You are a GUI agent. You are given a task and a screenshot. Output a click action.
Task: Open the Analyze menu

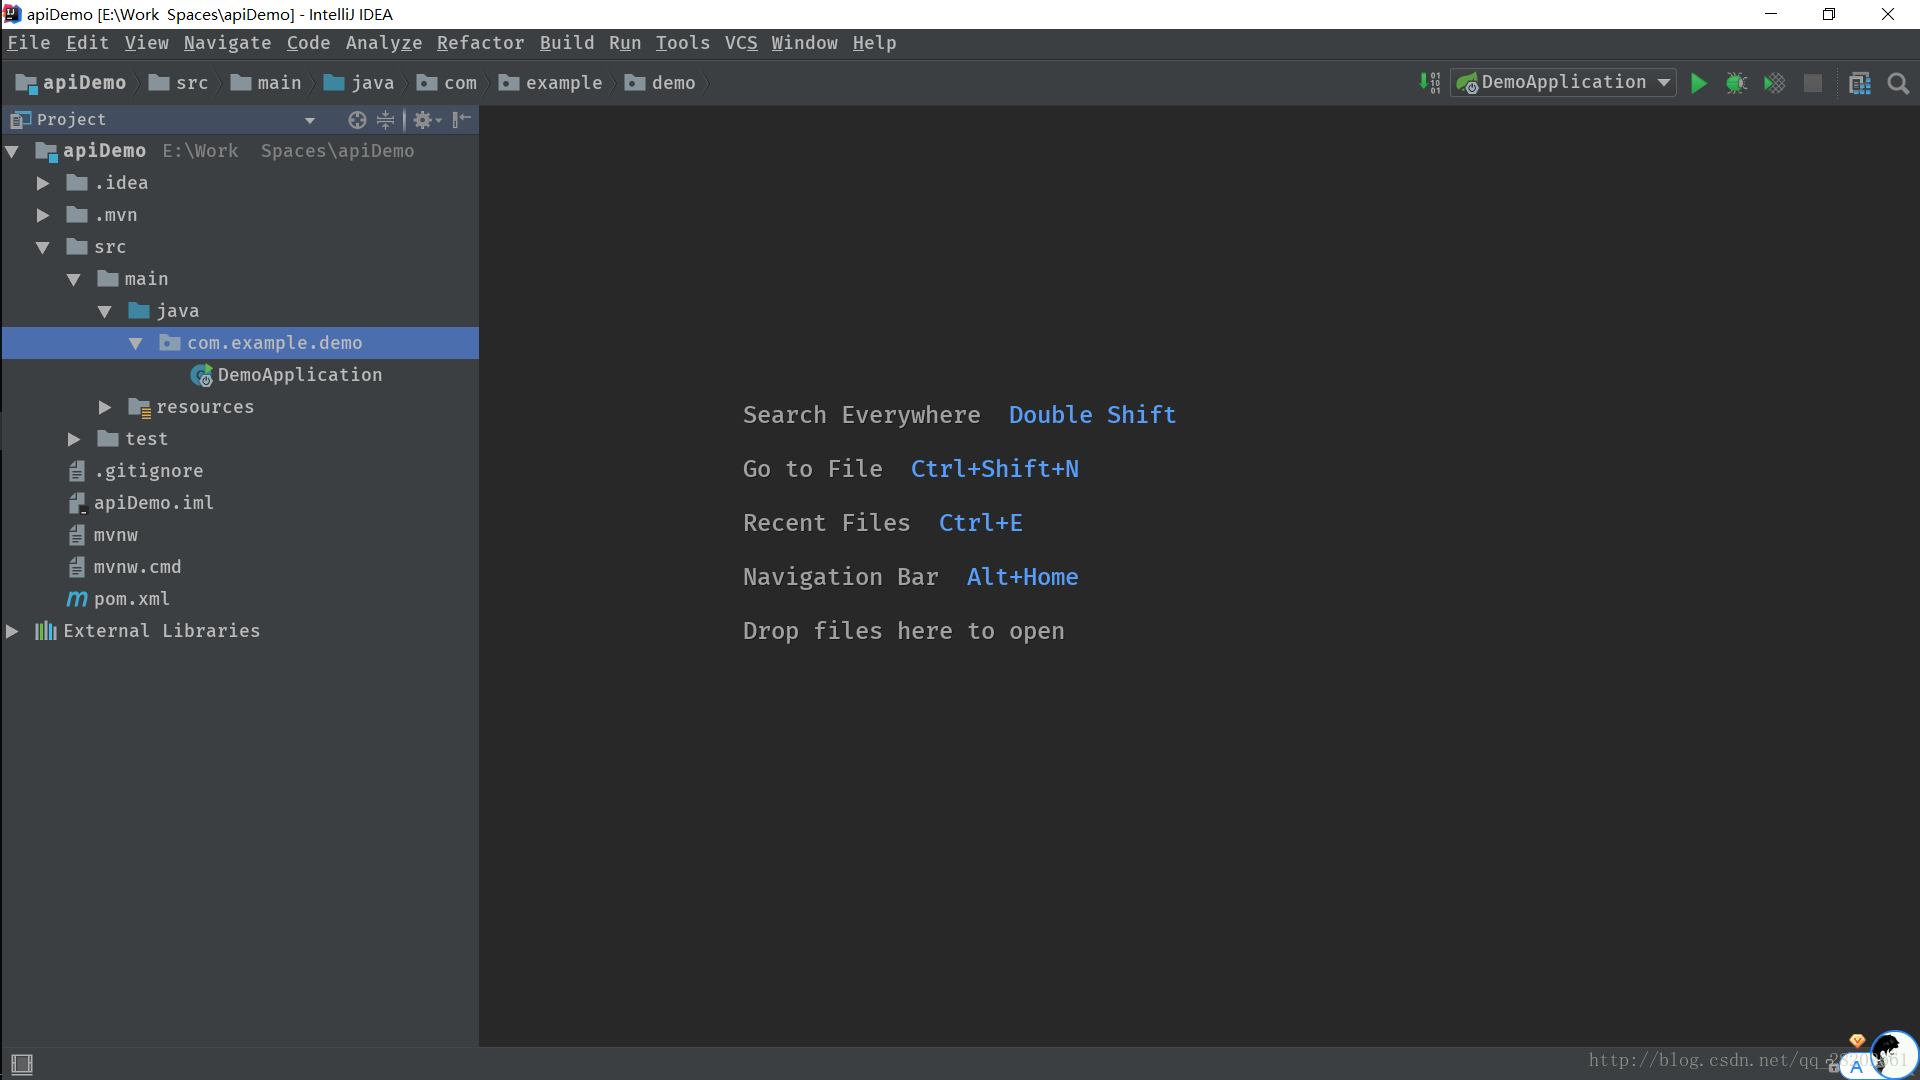coord(384,43)
